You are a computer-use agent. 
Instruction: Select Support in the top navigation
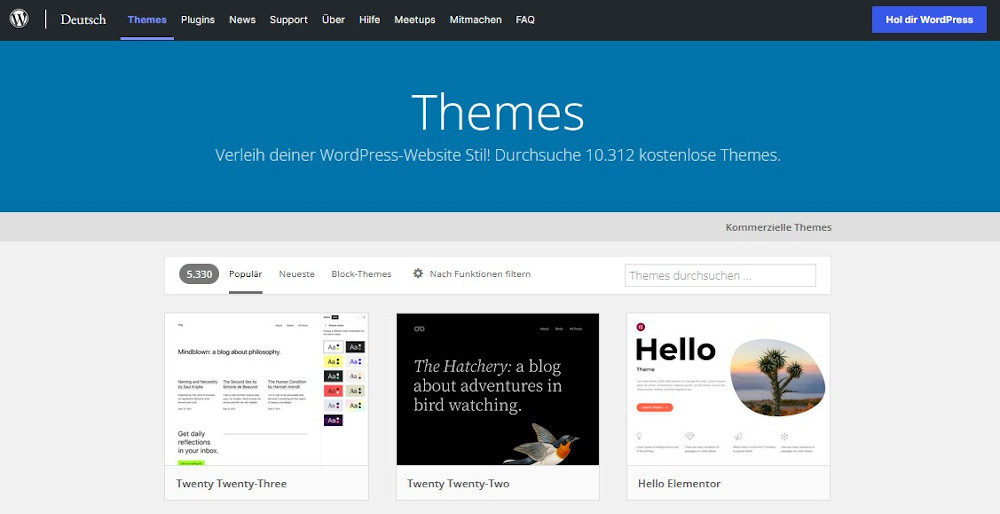click(x=288, y=20)
